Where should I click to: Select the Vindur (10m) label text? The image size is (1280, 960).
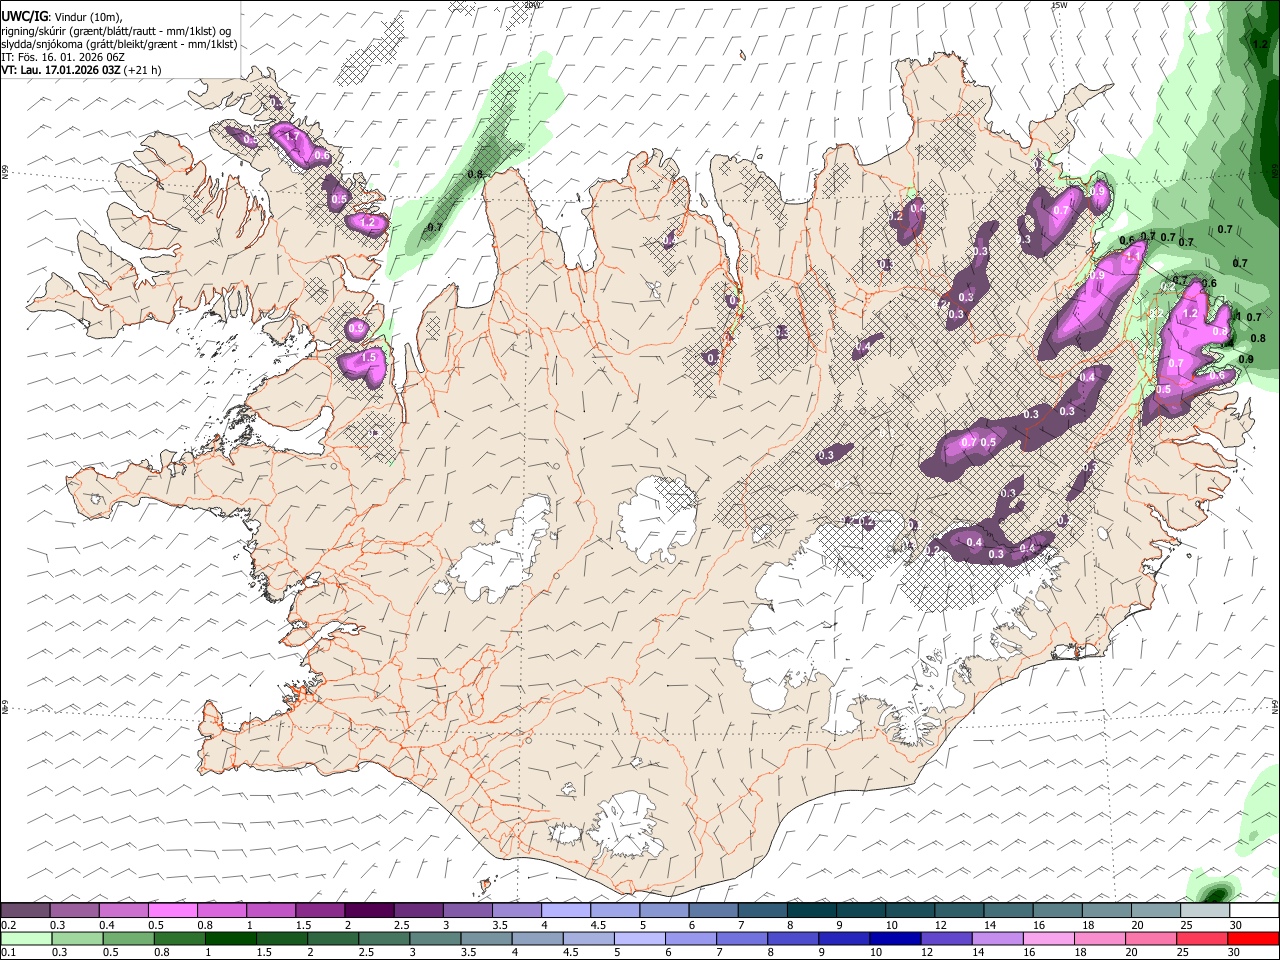[x=87, y=18]
